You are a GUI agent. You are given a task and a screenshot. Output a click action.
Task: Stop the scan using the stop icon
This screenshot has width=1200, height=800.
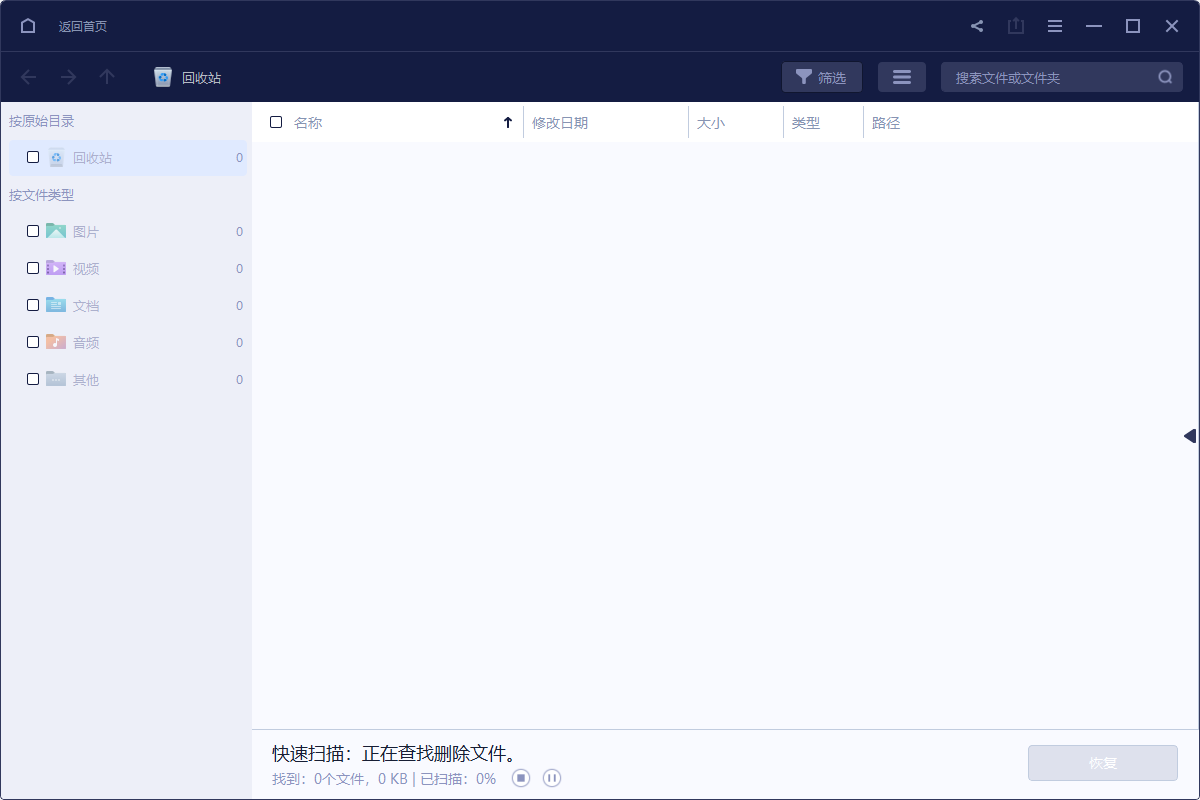520,777
